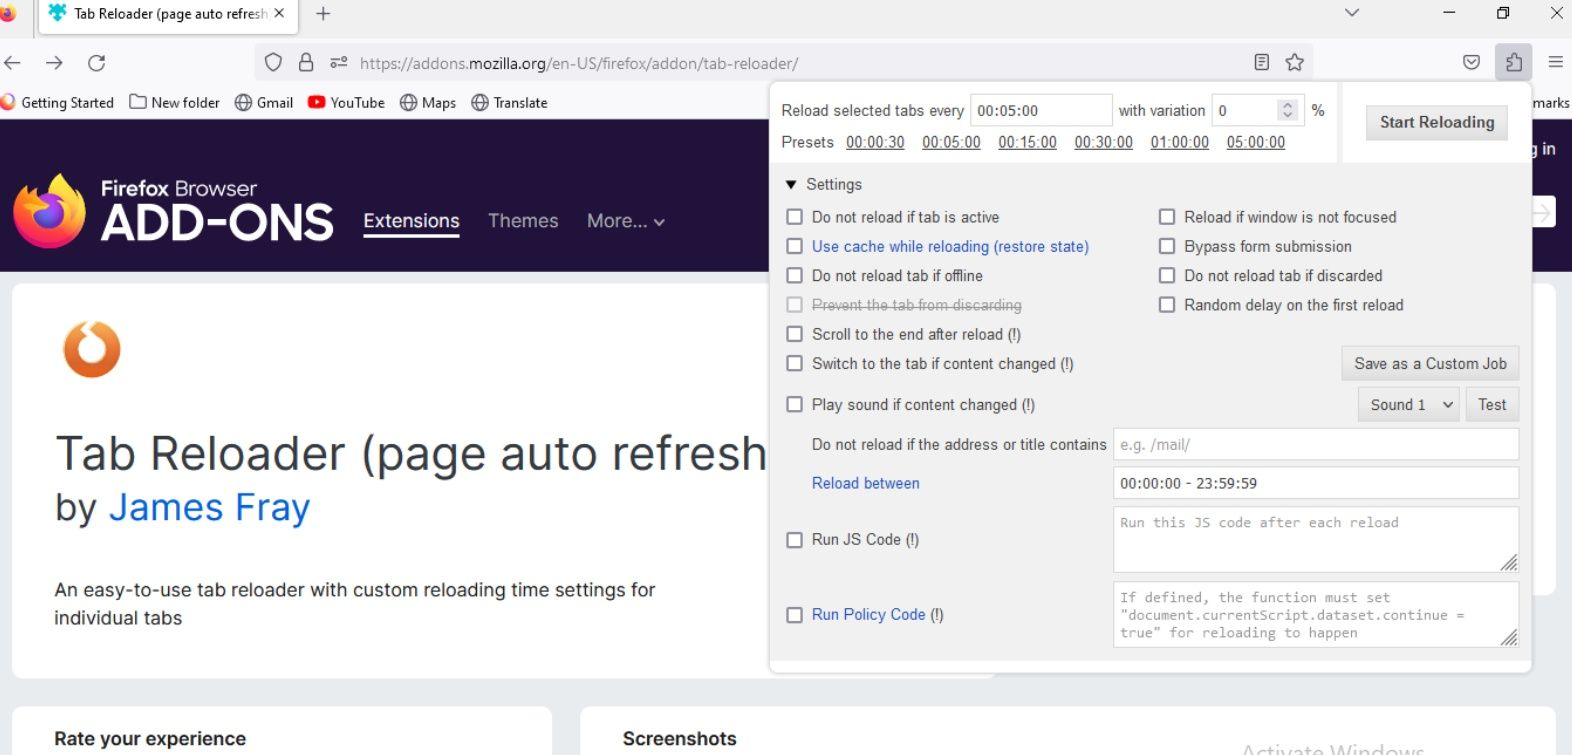Open the Save to Pocket icon
This screenshot has height=755, width=1572.
tap(1471, 62)
